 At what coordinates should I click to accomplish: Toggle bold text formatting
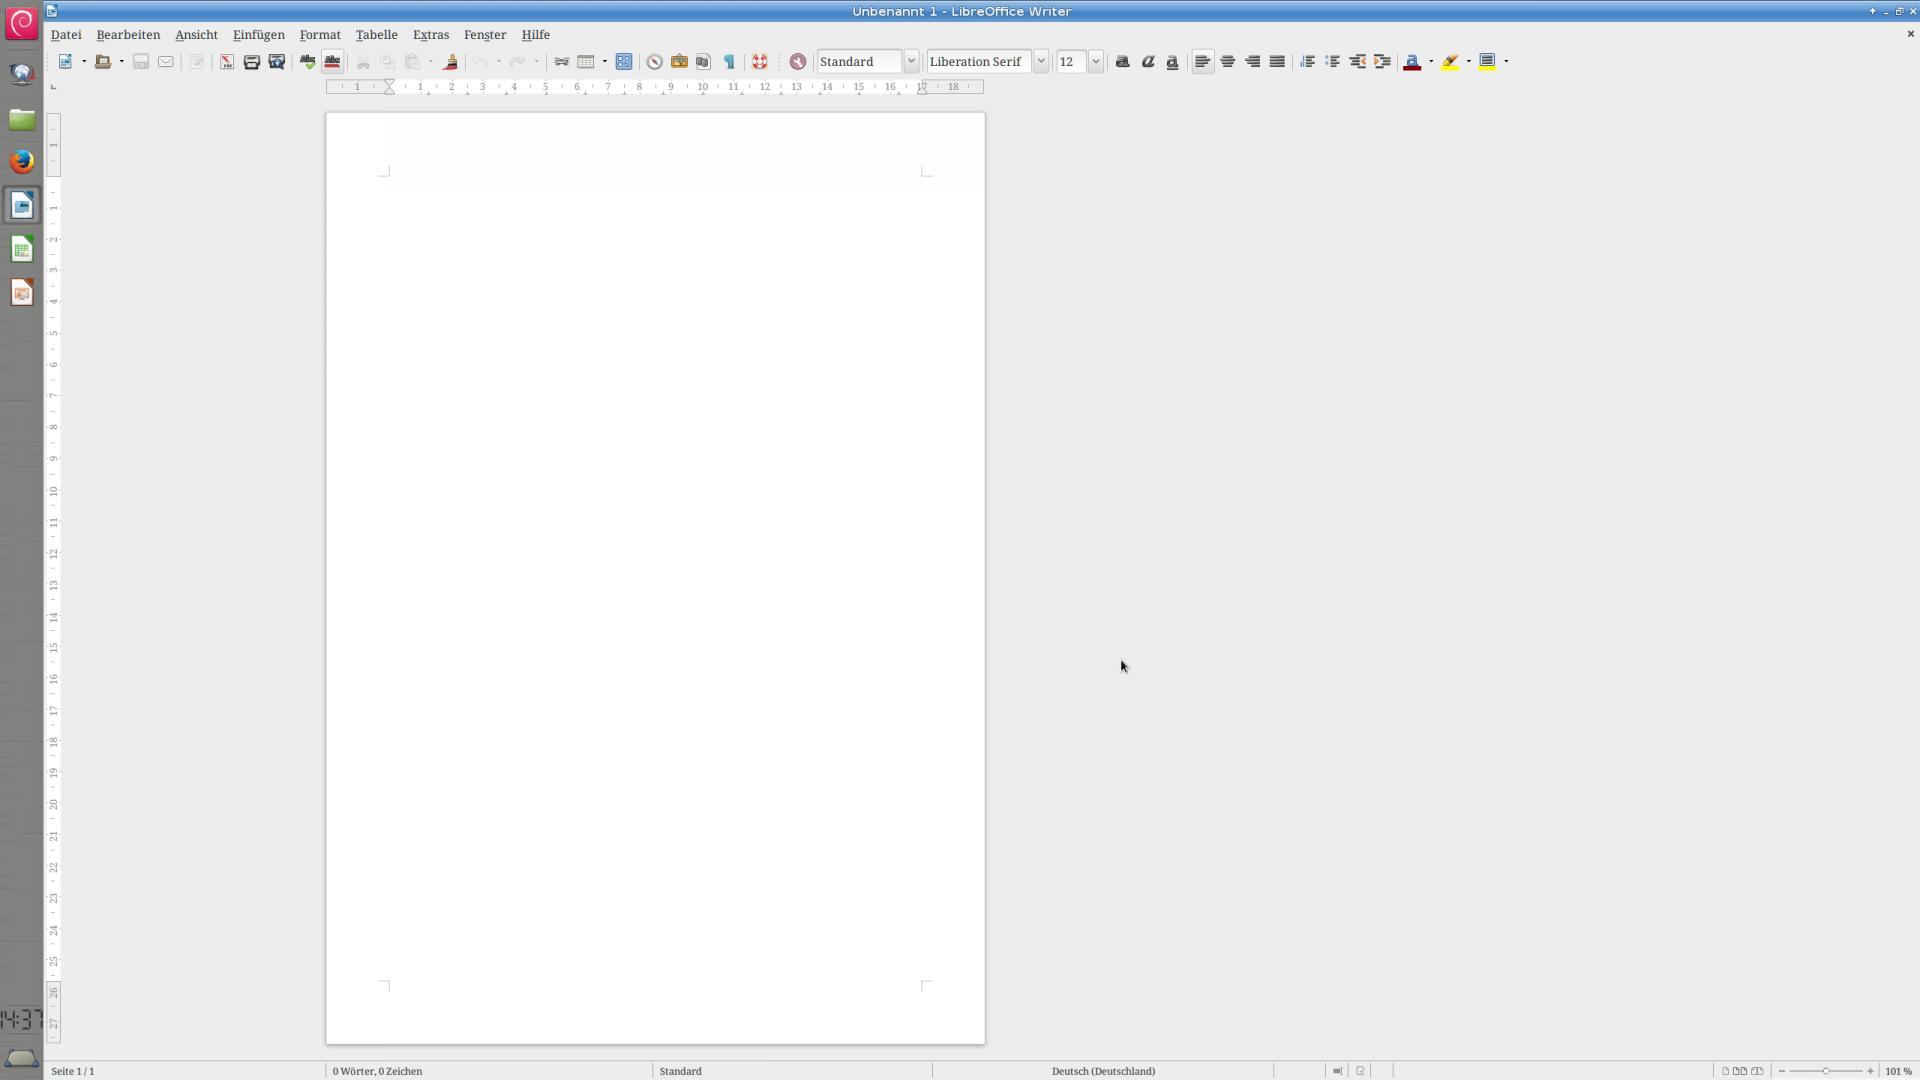(1123, 62)
